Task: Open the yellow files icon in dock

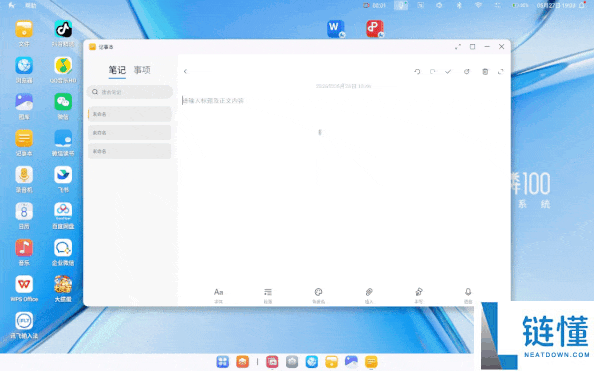Action: pos(331,362)
